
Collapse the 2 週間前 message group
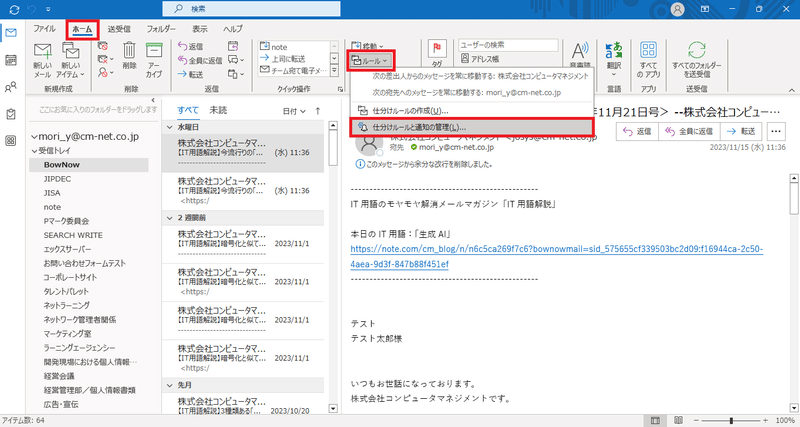(x=170, y=218)
